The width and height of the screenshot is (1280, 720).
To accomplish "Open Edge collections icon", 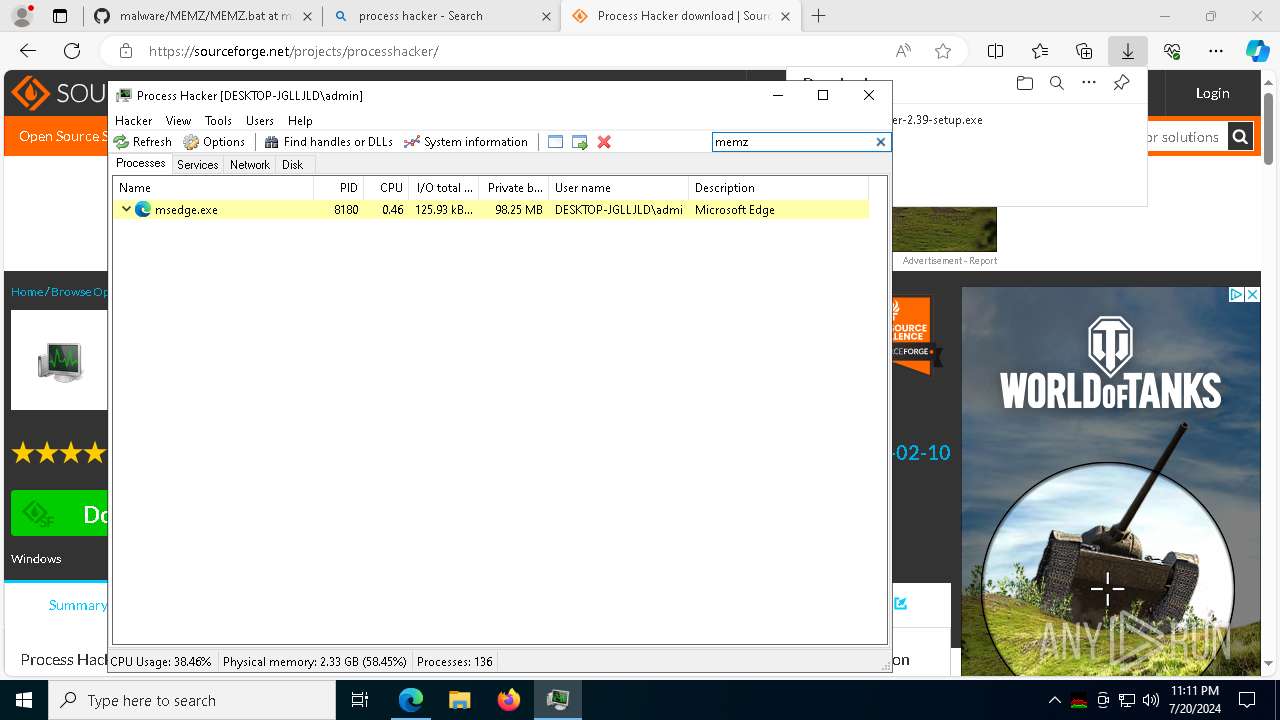I will coord(1084,51).
